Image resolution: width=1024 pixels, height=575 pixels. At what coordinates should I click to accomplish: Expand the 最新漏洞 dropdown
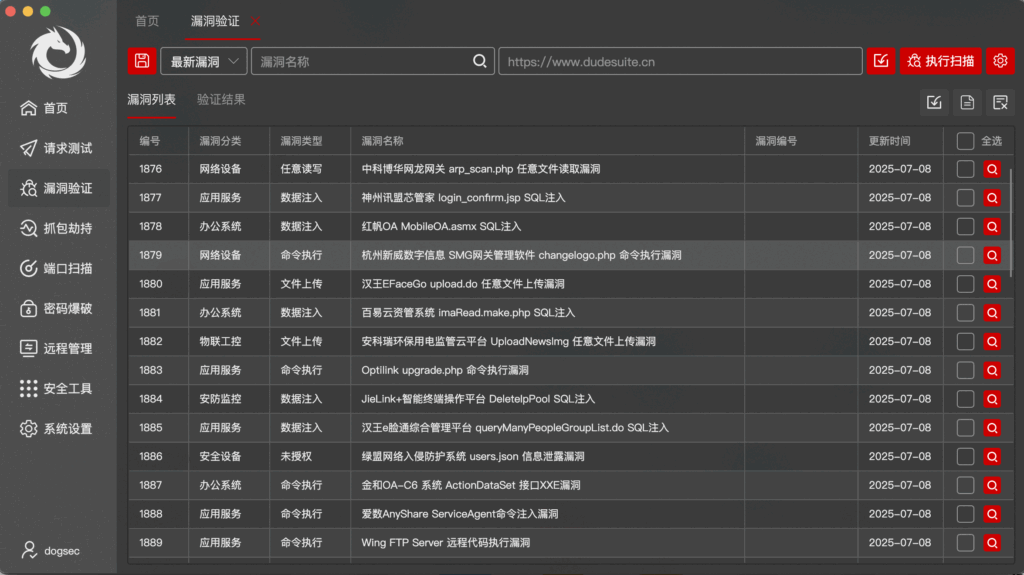point(203,61)
